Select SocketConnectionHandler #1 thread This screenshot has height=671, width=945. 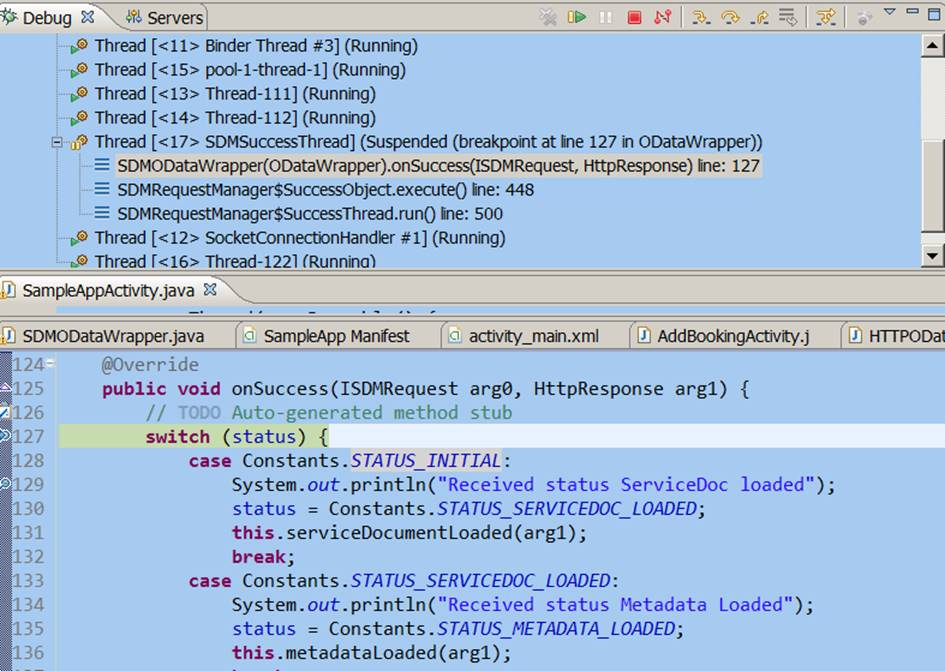coord(300,238)
